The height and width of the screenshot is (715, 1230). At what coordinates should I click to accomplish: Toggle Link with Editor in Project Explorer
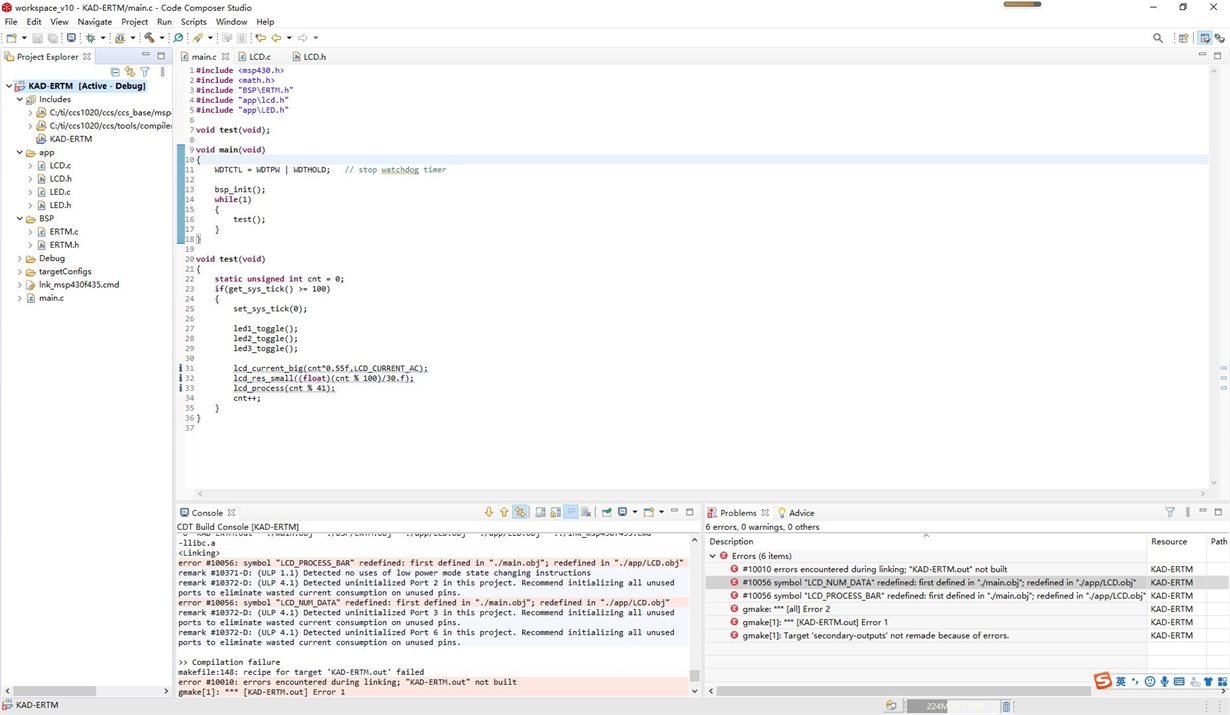click(130, 72)
